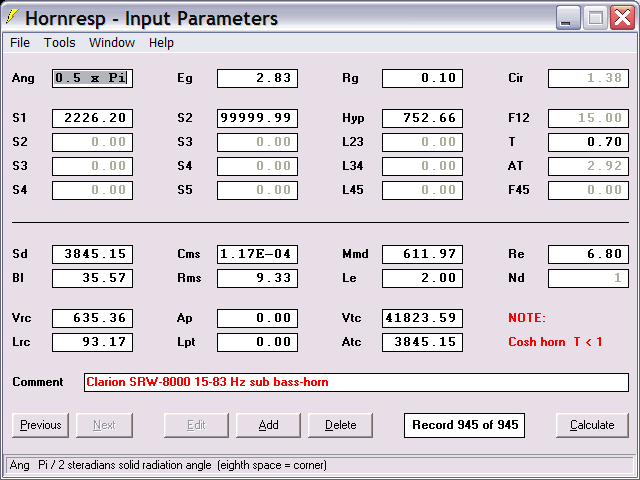Click the Atc field with 3845.15
The image size is (640, 480).
click(422, 342)
